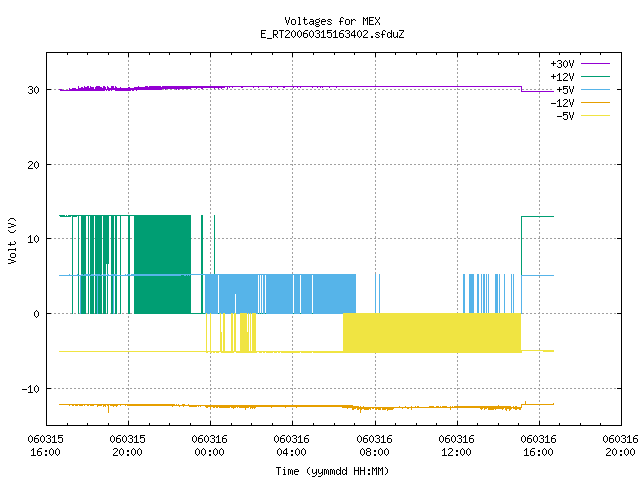
Task: Click the 060315 20:00 time tick label
Action: point(127,445)
